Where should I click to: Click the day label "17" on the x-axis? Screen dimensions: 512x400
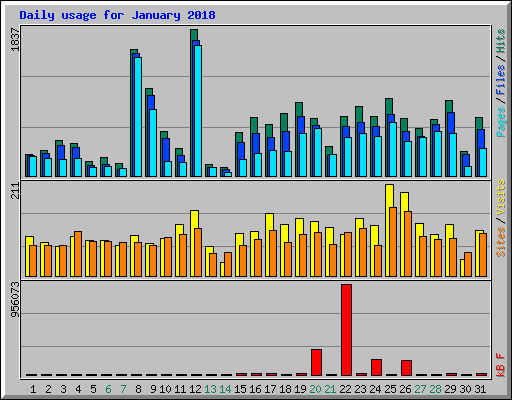coord(270,389)
